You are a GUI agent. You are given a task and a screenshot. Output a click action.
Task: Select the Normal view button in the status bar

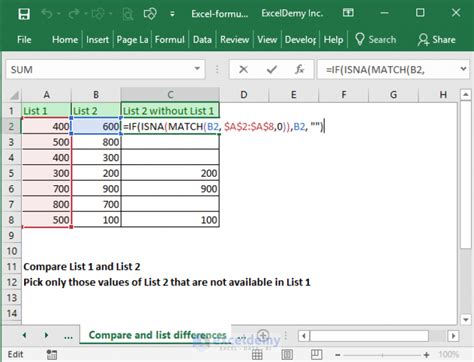point(257,355)
